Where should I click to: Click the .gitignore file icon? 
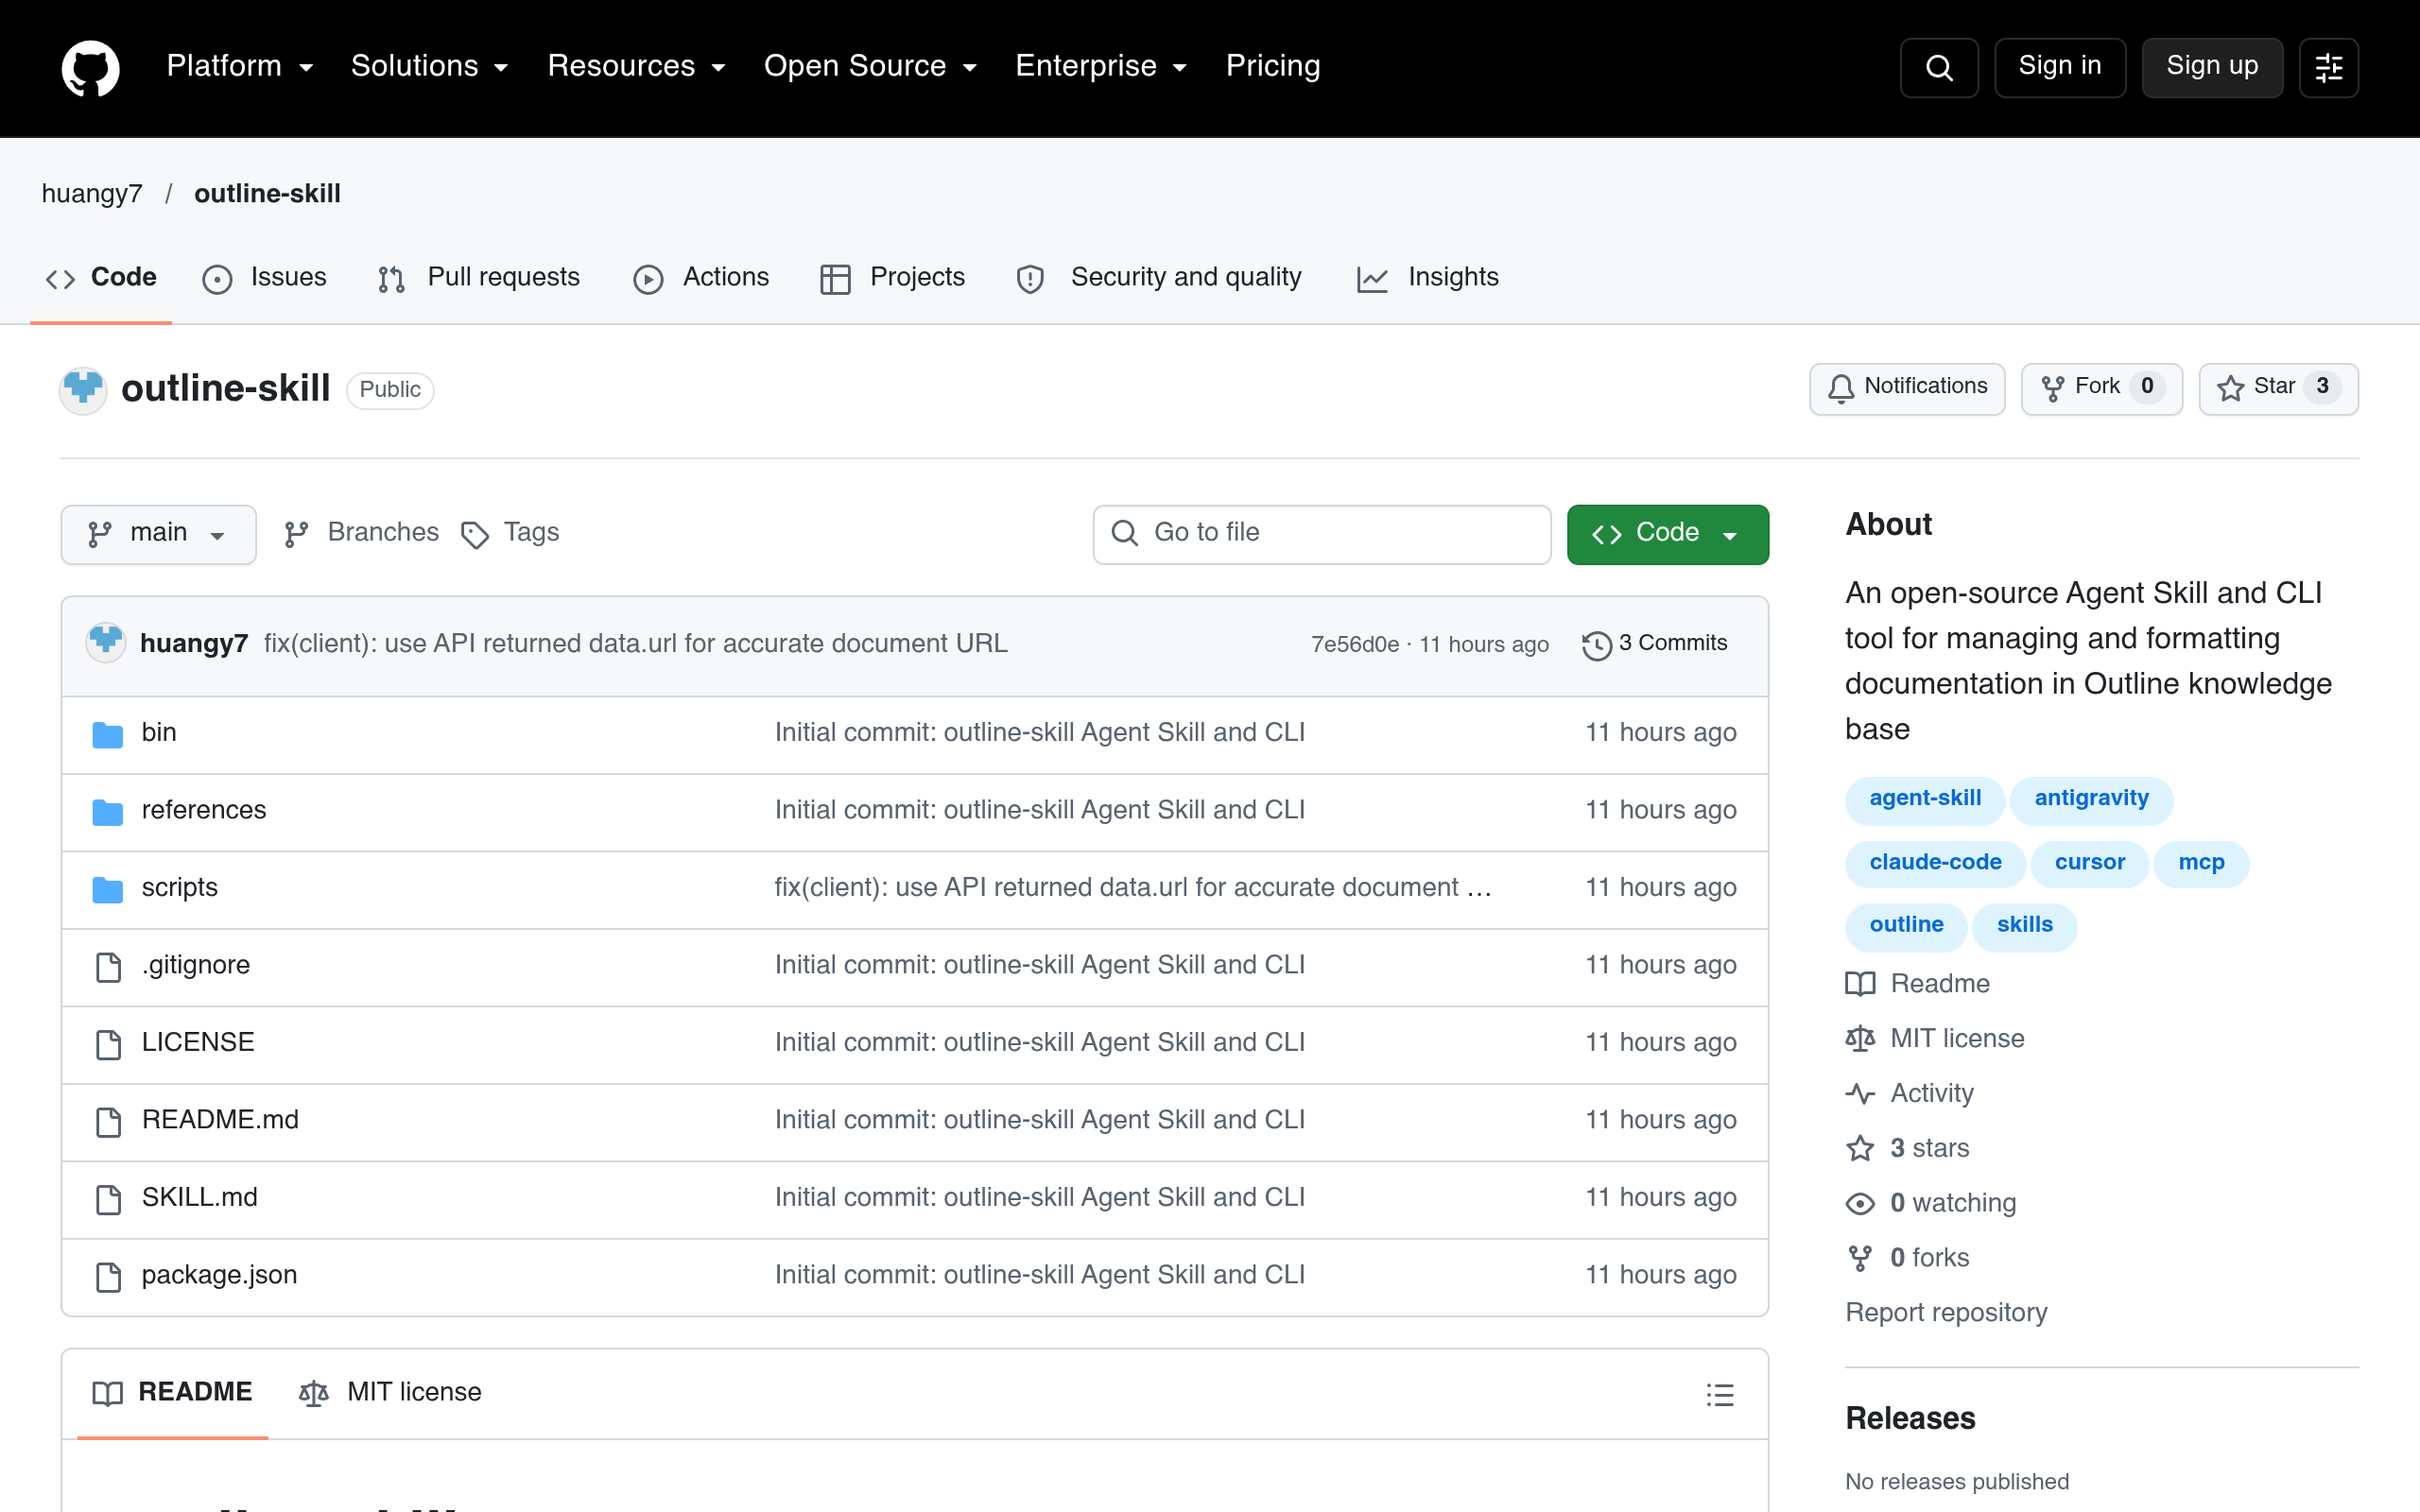pyautogui.click(x=108, y=966)
